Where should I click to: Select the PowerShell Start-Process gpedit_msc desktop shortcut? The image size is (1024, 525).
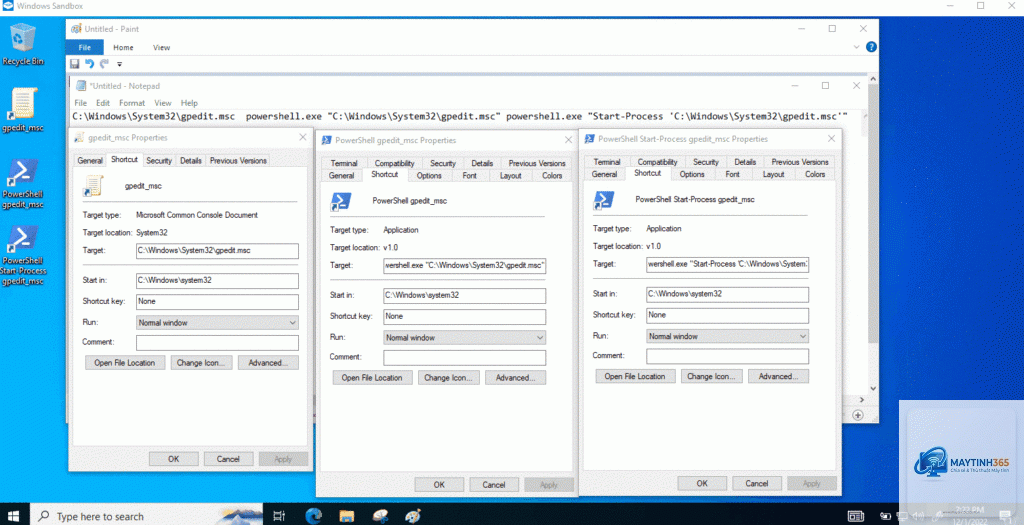(x=23, y=255)
